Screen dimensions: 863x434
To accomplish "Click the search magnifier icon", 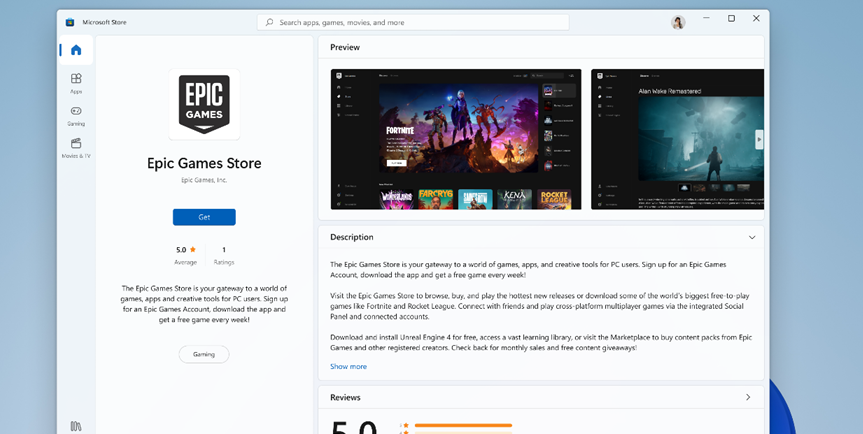I will (x=269, y=23).
